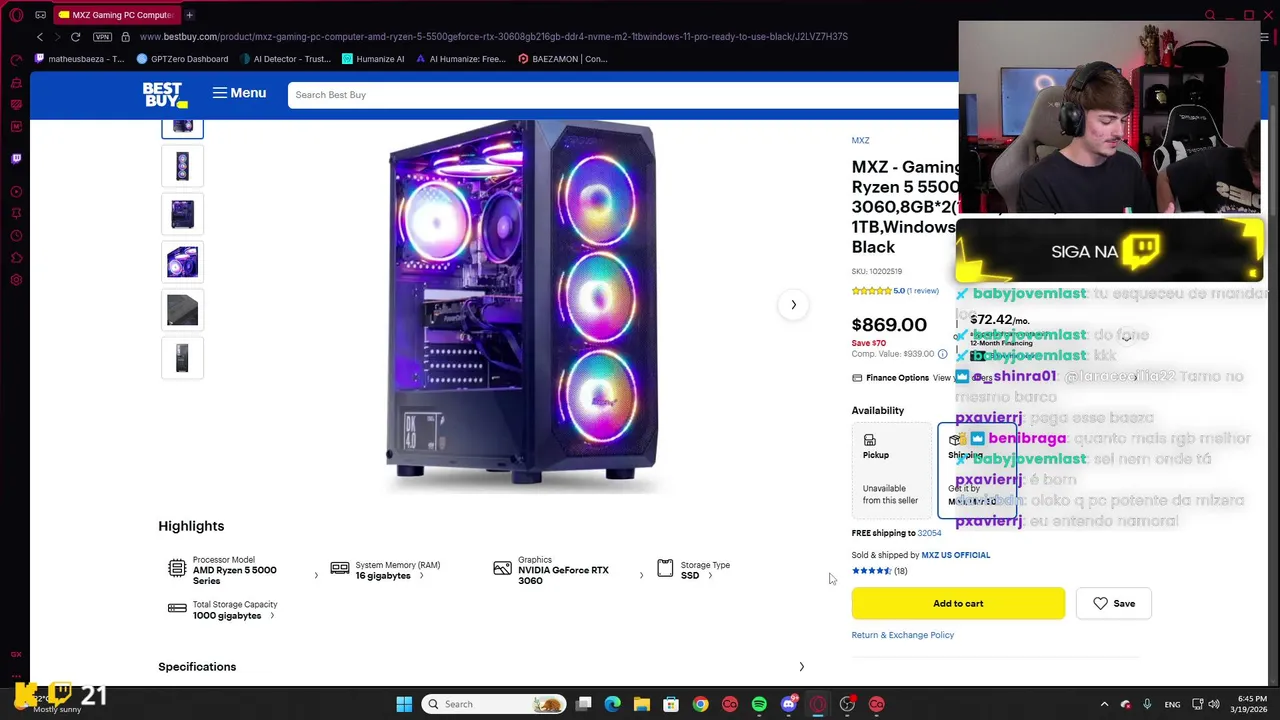Open the GPTZero Dashboard bookmark

[x=182, y=59]
